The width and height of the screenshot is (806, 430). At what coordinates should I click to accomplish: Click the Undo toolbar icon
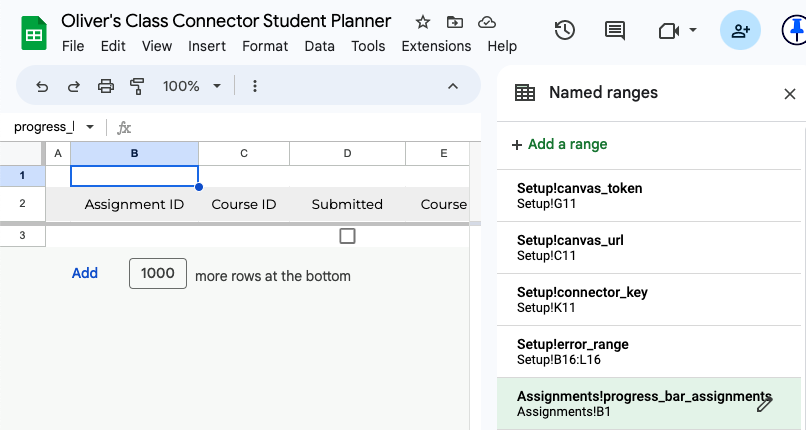pyautogui.click(x=42, y=86)
